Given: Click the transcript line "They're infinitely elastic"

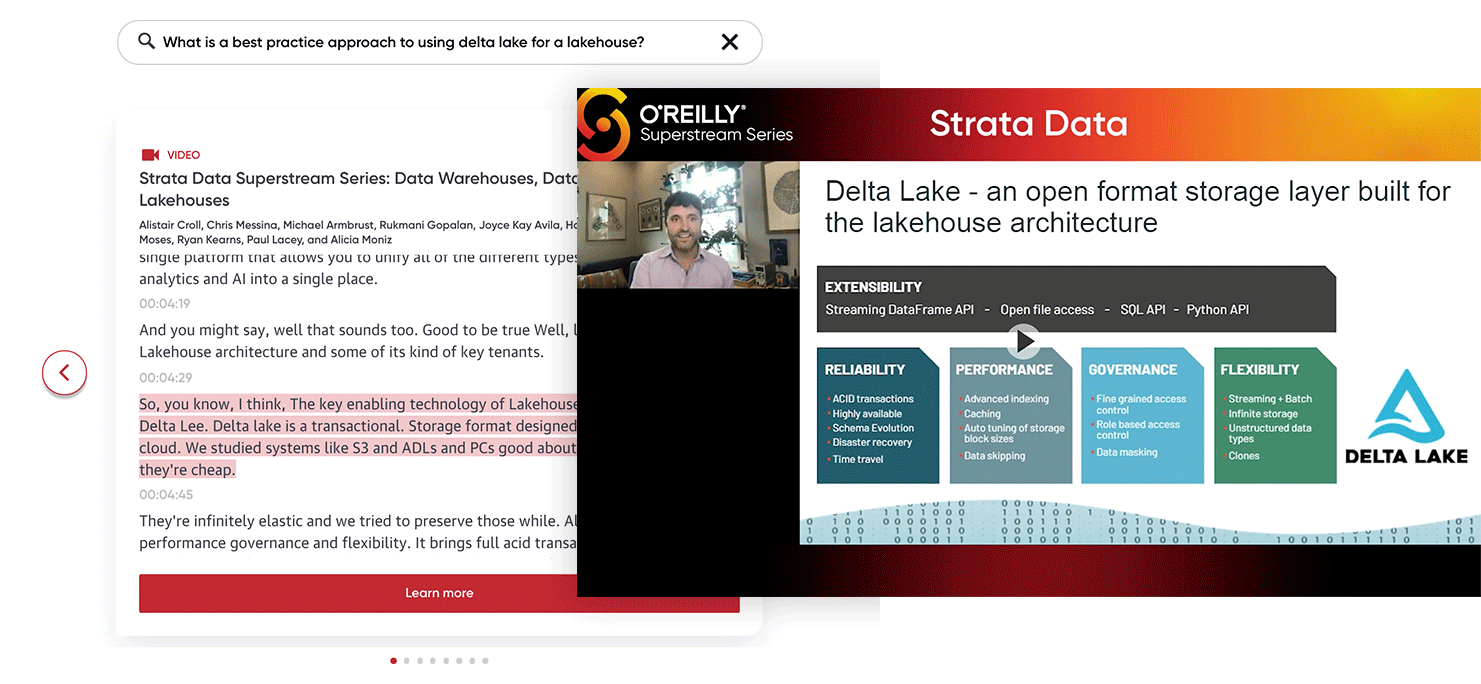Looking at the screenshot, I should pos(358,532).
